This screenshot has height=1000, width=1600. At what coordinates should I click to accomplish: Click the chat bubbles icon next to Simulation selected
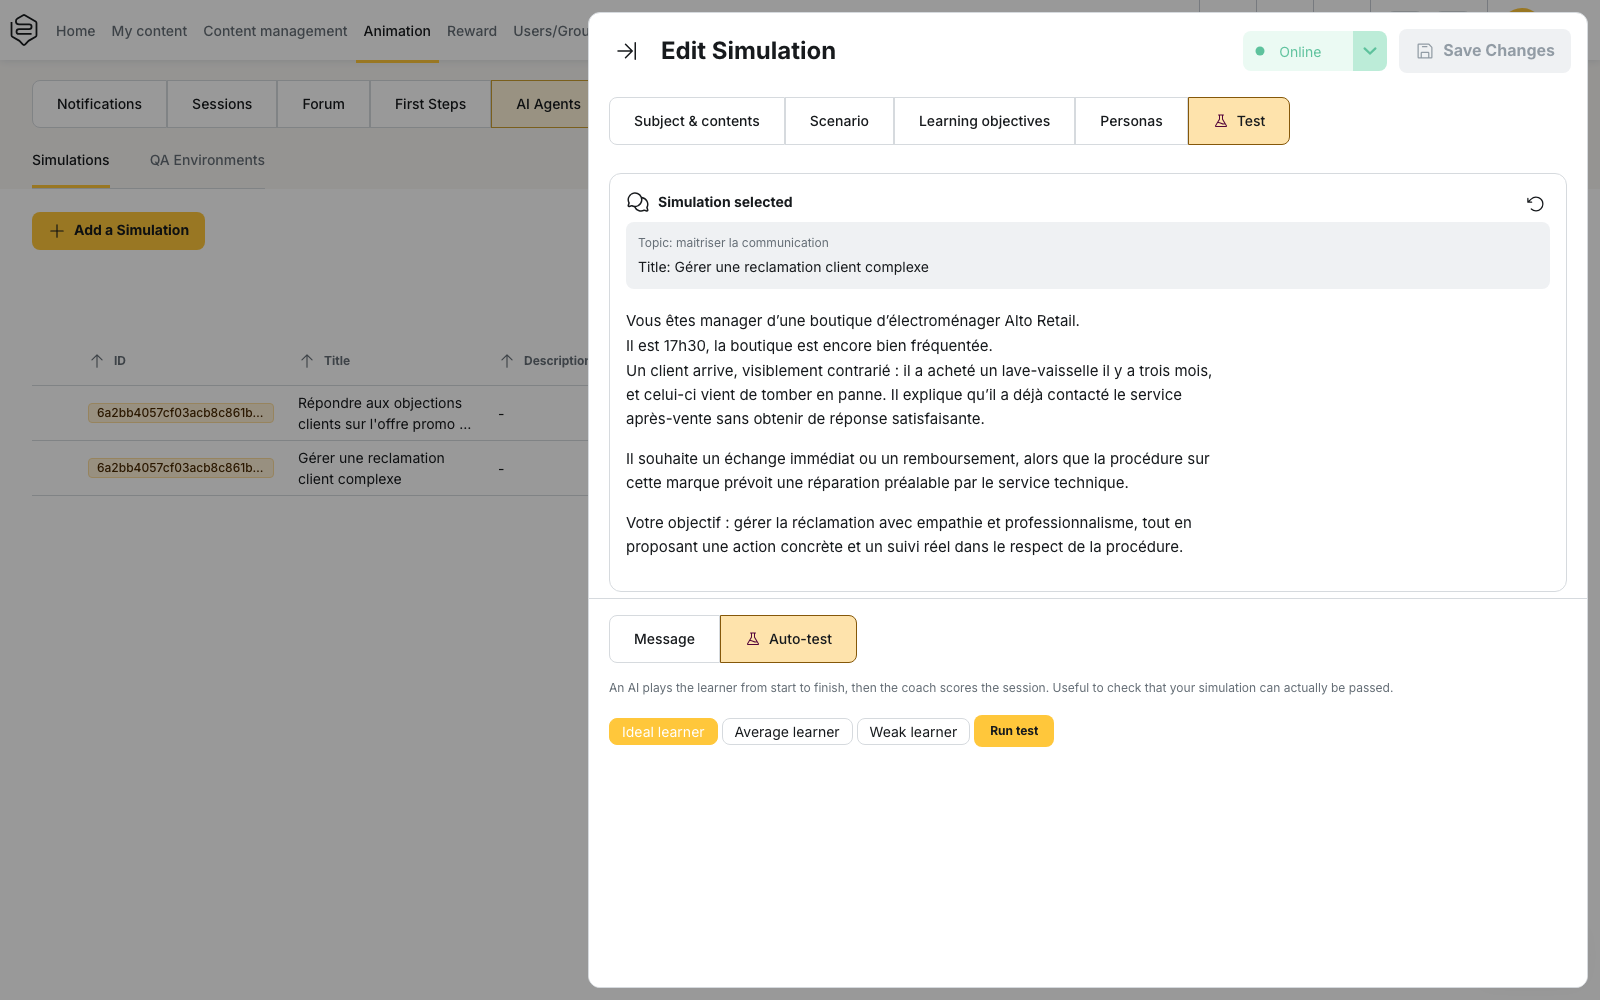[x=638, y=202]
